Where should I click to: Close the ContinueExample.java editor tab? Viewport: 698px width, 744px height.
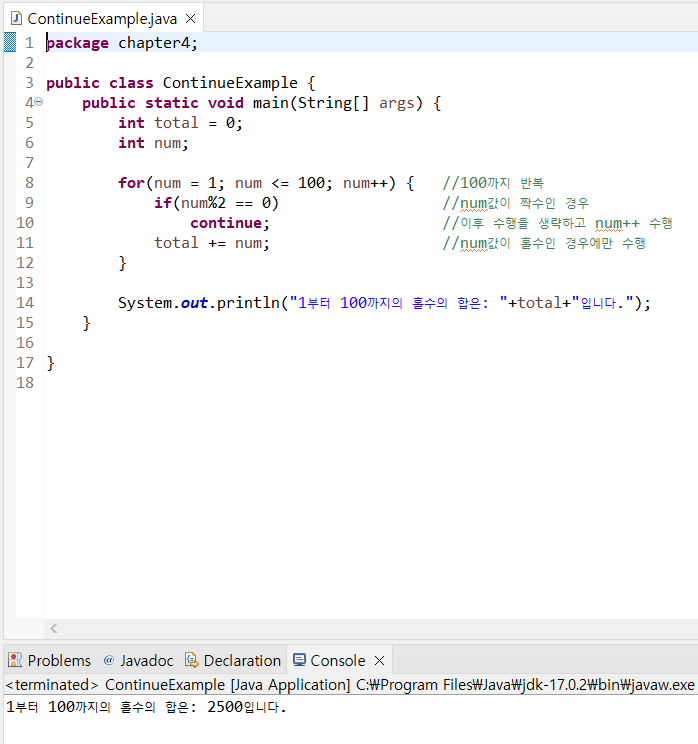coord(190,19)
